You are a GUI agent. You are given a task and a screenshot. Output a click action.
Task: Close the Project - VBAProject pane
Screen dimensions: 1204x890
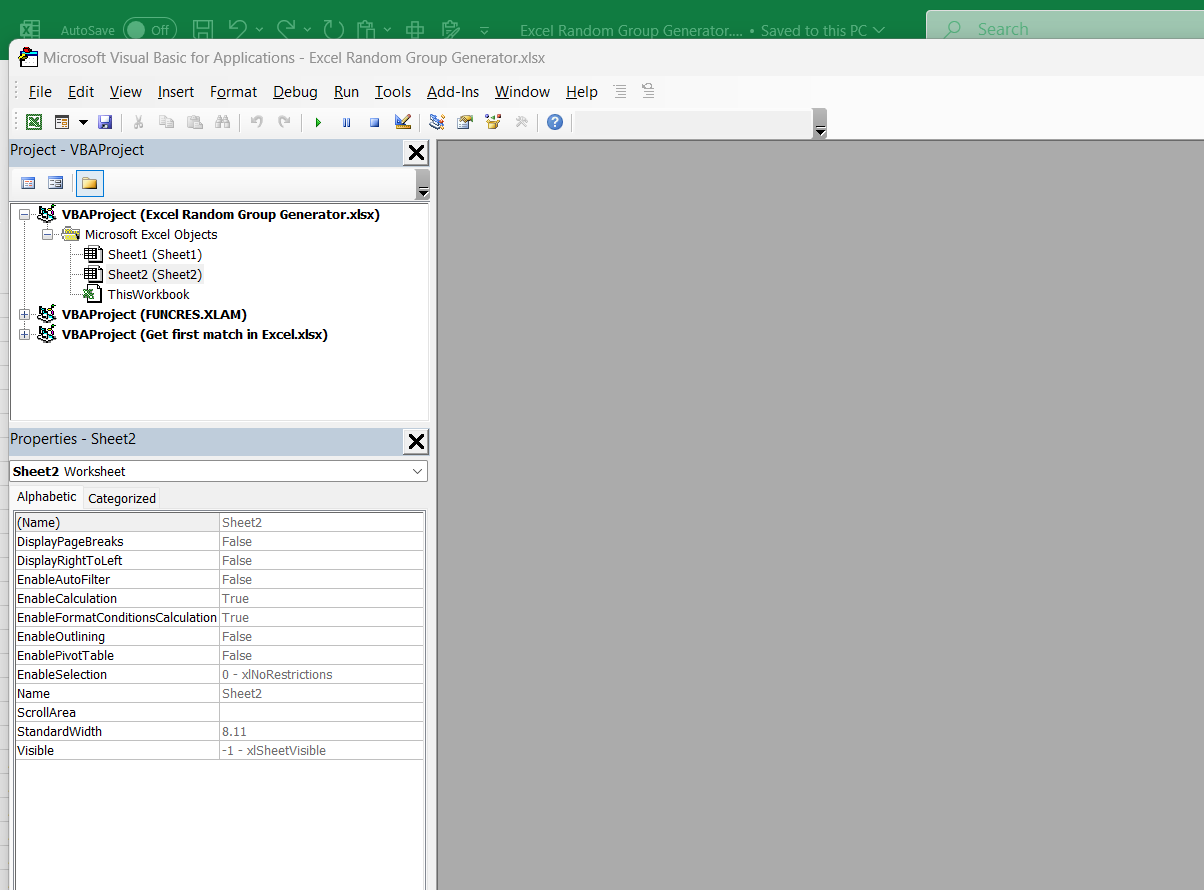(416, 153)
